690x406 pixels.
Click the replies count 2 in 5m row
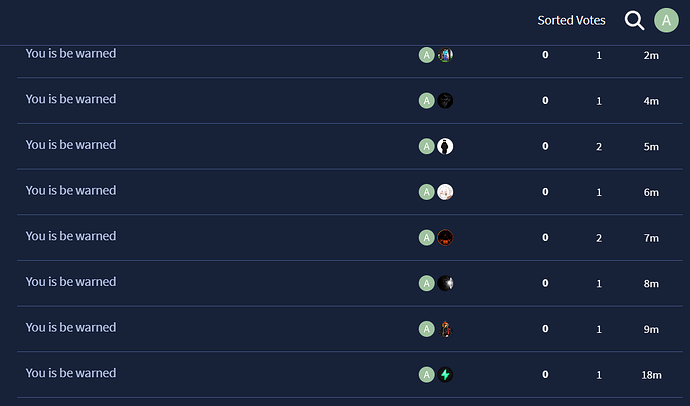[599, 146]
